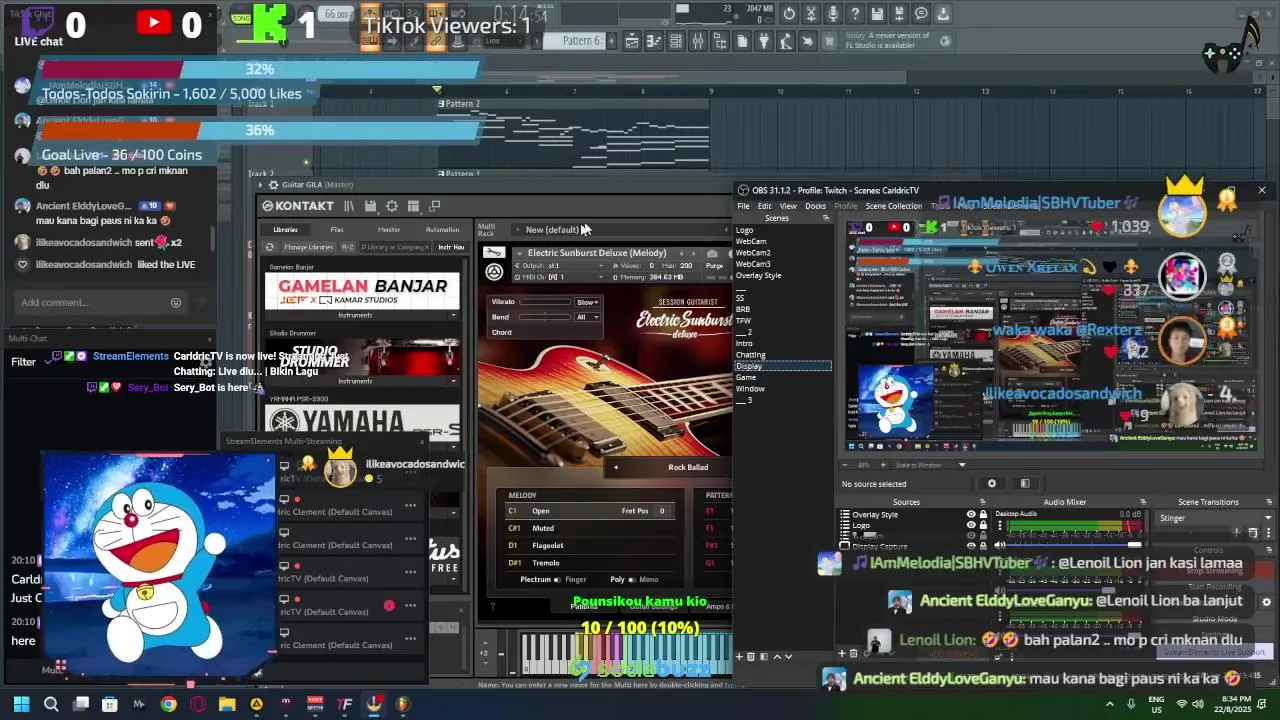Screen dimensions: 1280x720
Task: Open OBS Docks menu
Action: (815, 206)
